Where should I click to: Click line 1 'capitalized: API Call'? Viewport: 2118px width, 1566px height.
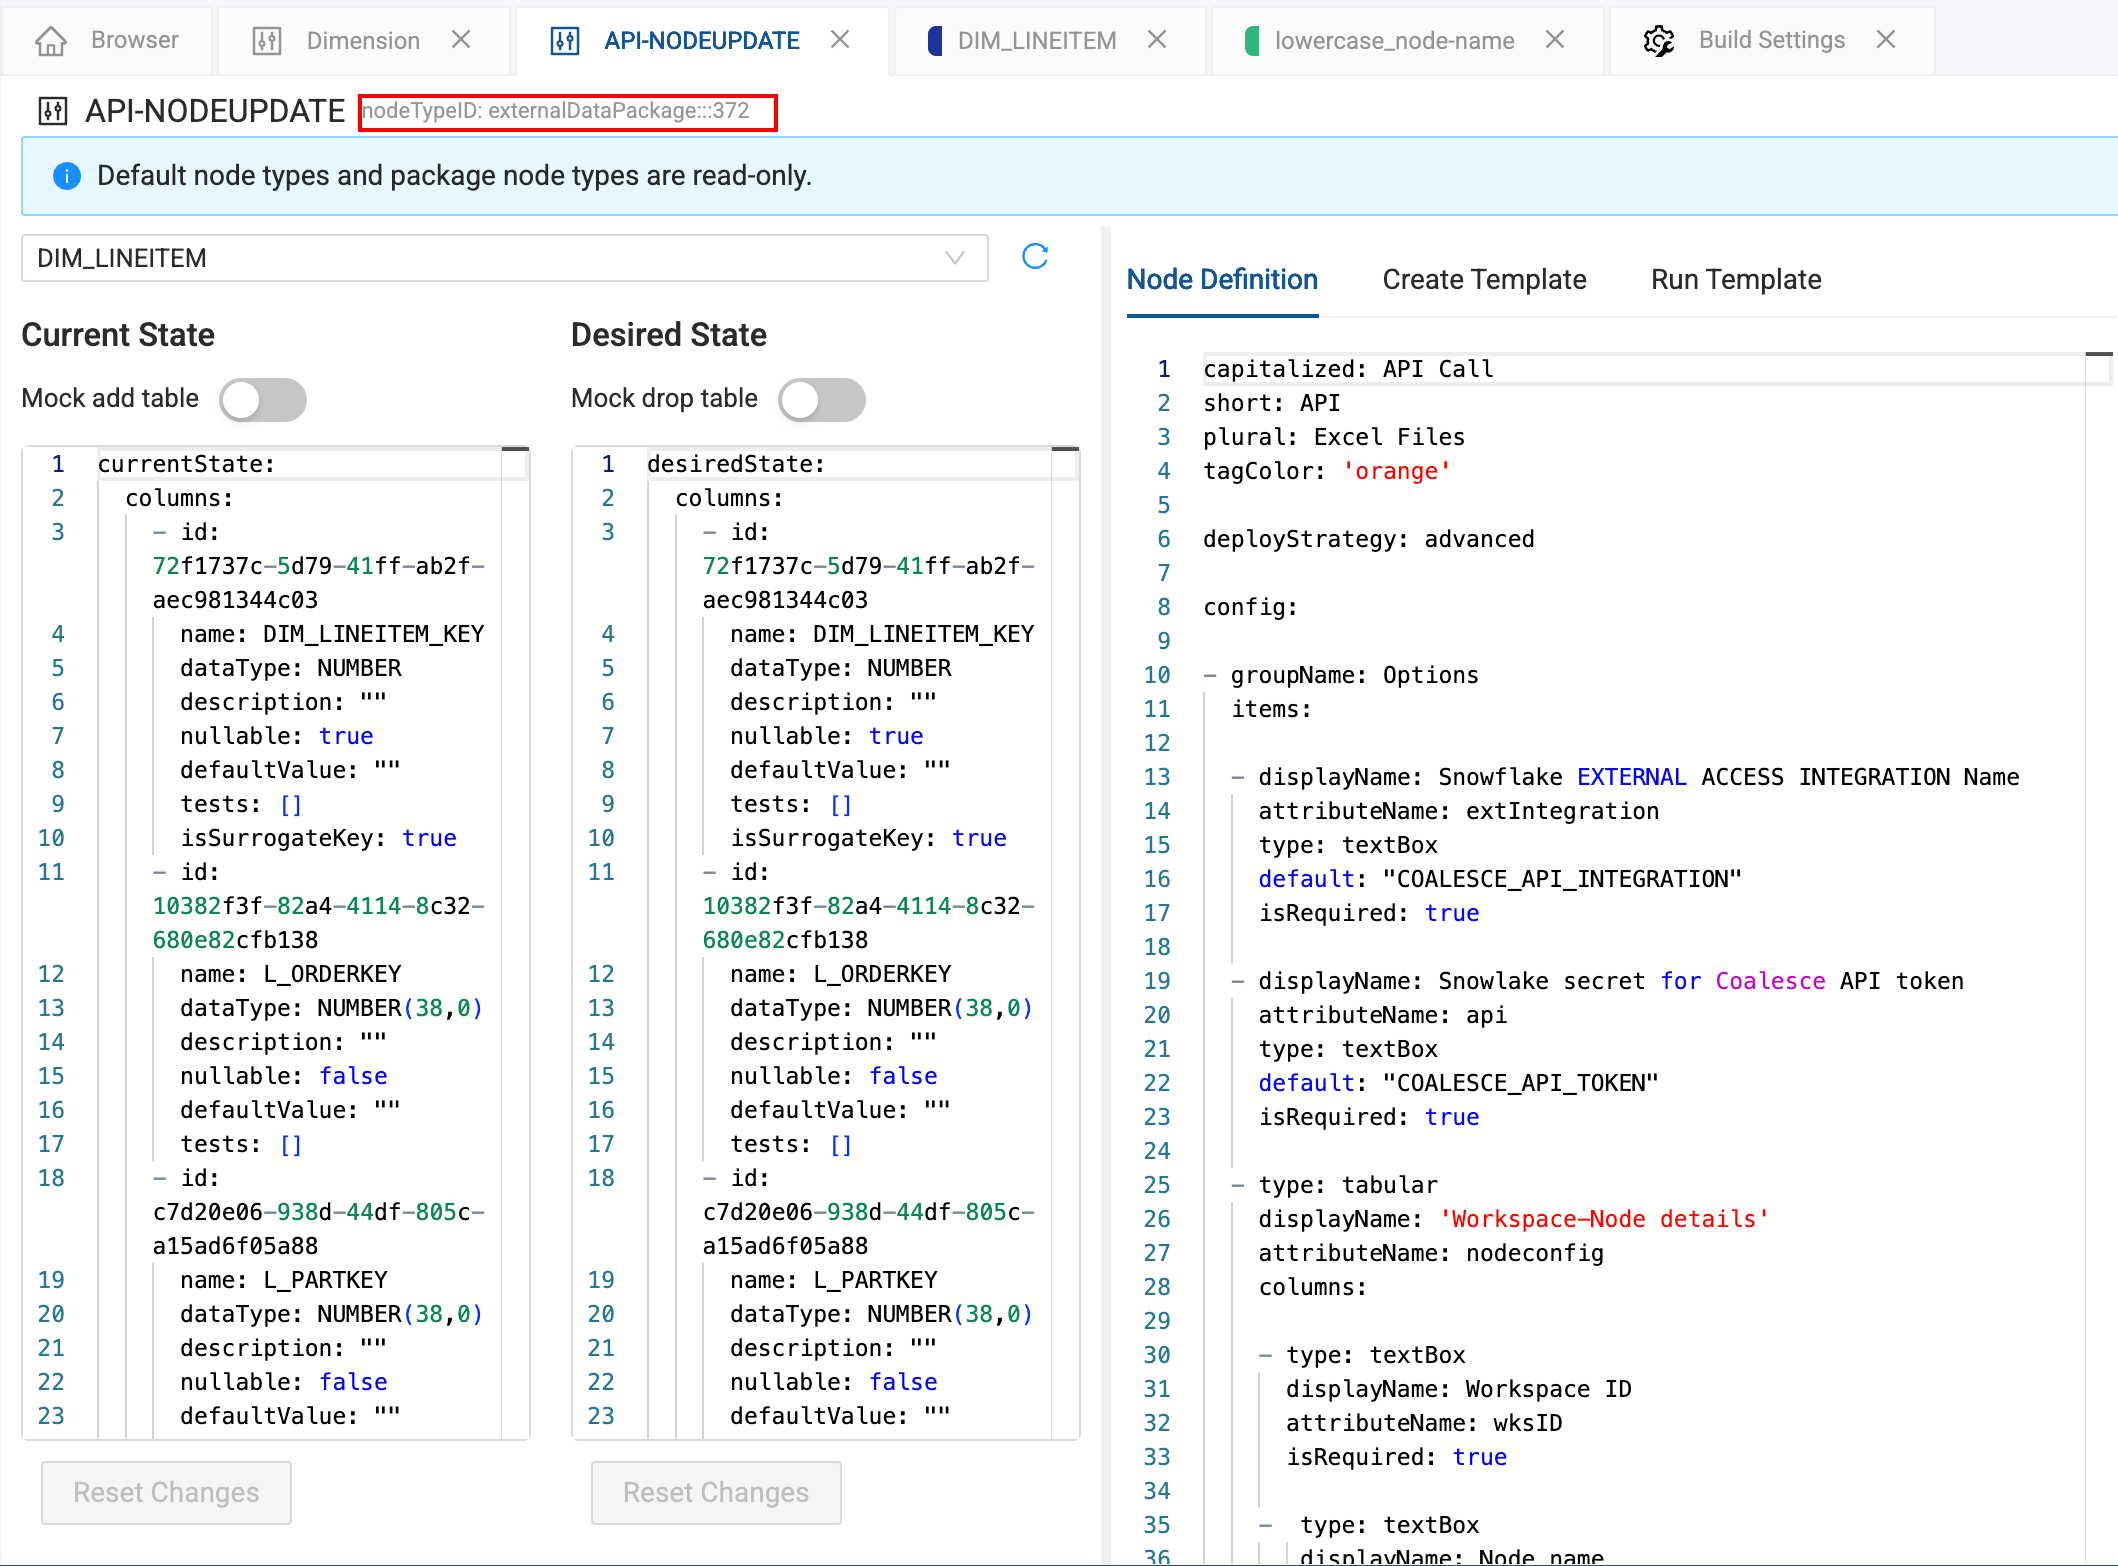click(x=1348, y=369)
